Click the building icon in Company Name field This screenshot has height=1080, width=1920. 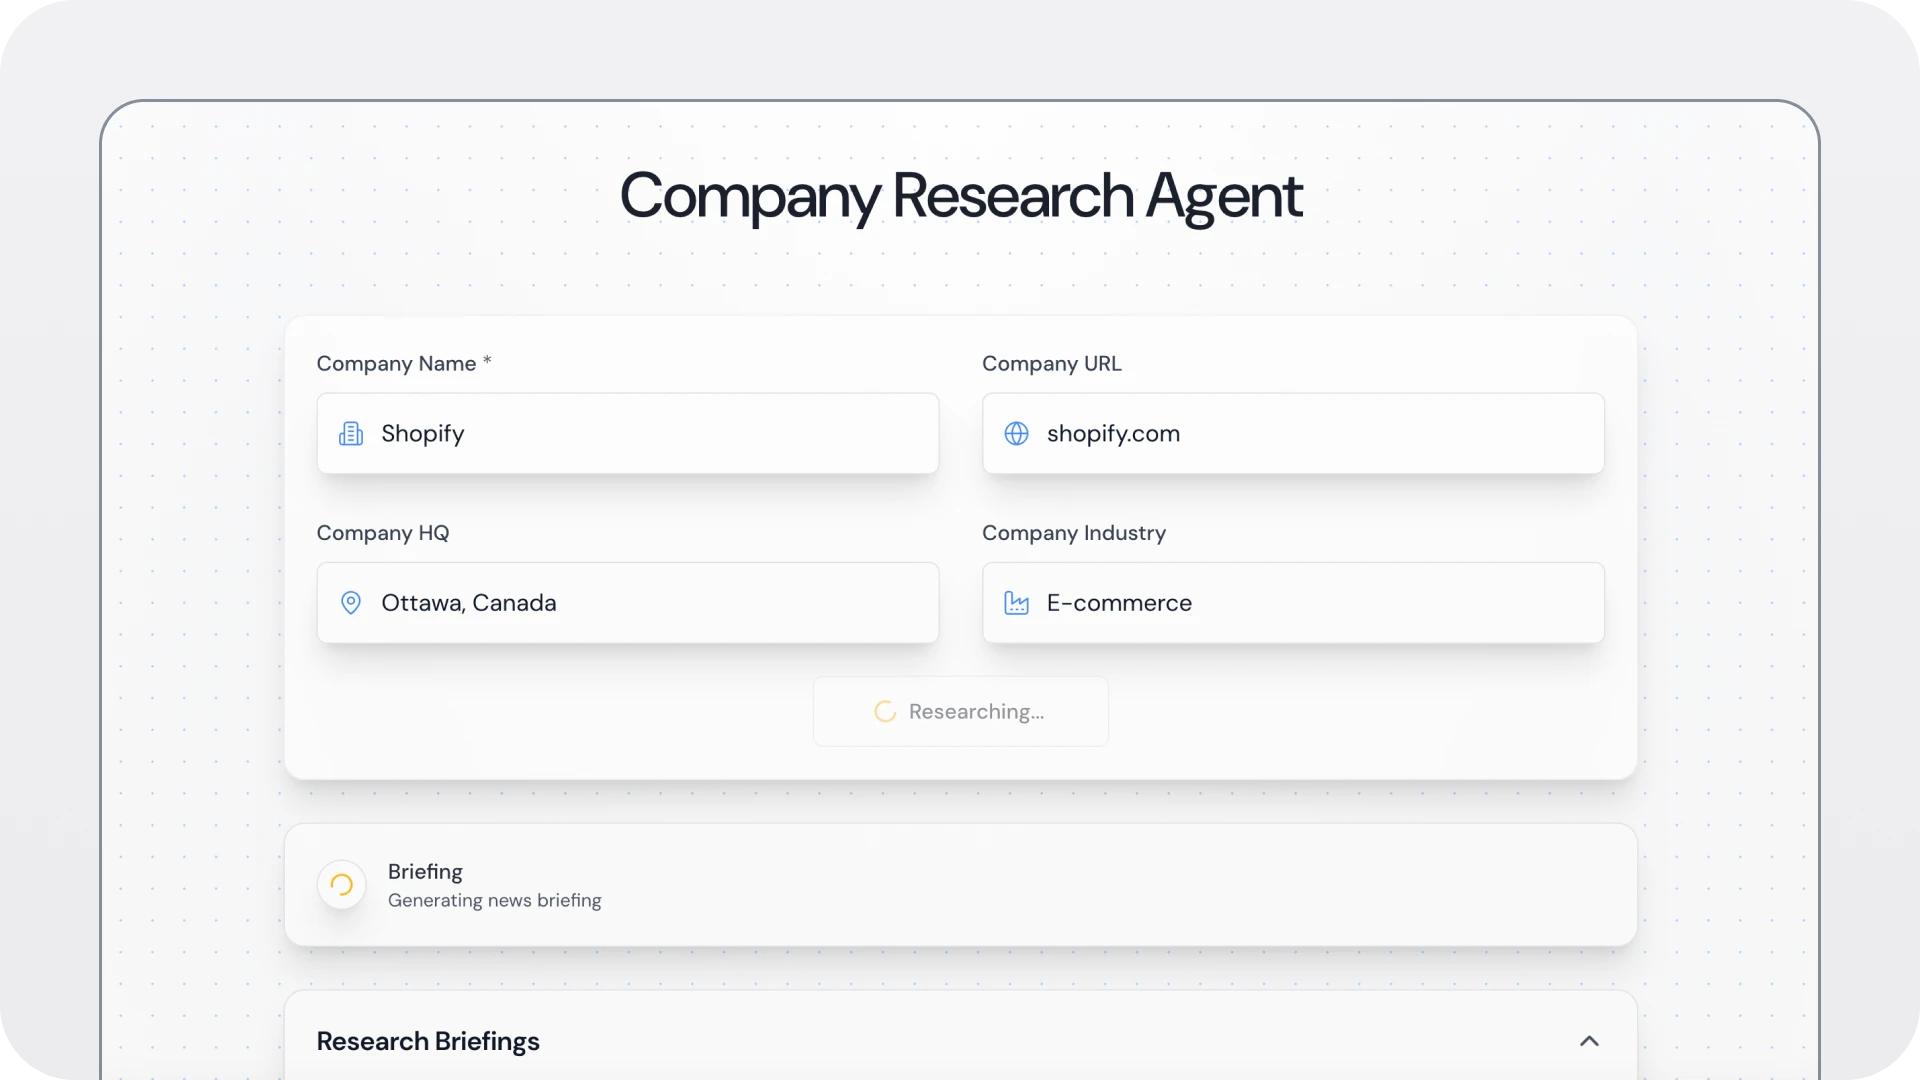(x=351, y=433)
